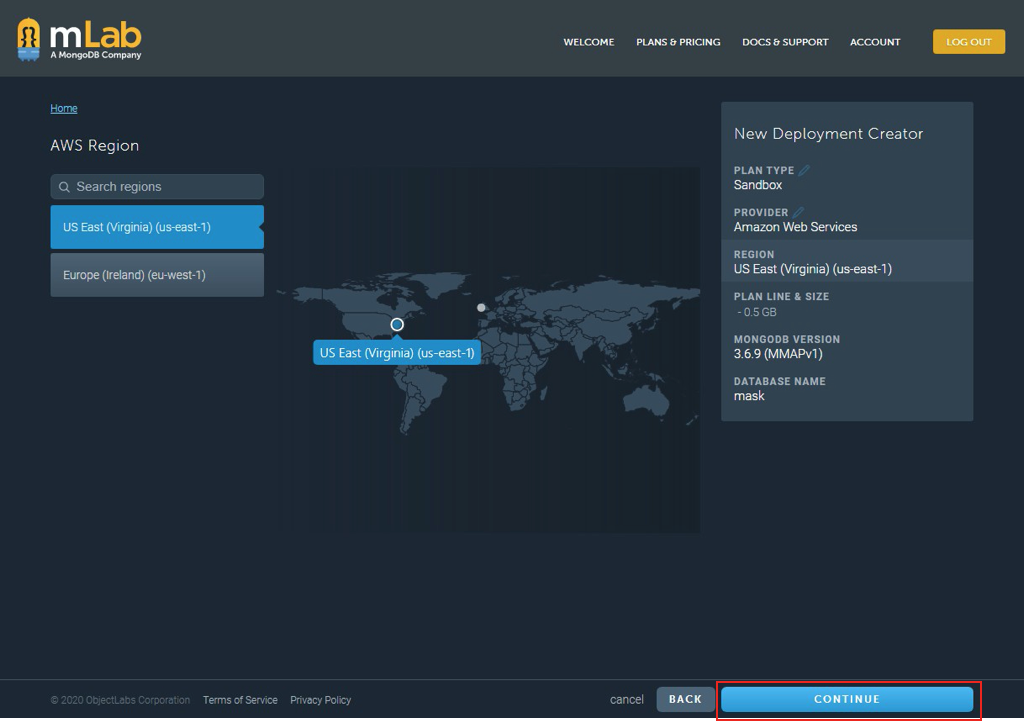Open Terms of Service link
1024x722 pixels.
click(x=240, y=700)
